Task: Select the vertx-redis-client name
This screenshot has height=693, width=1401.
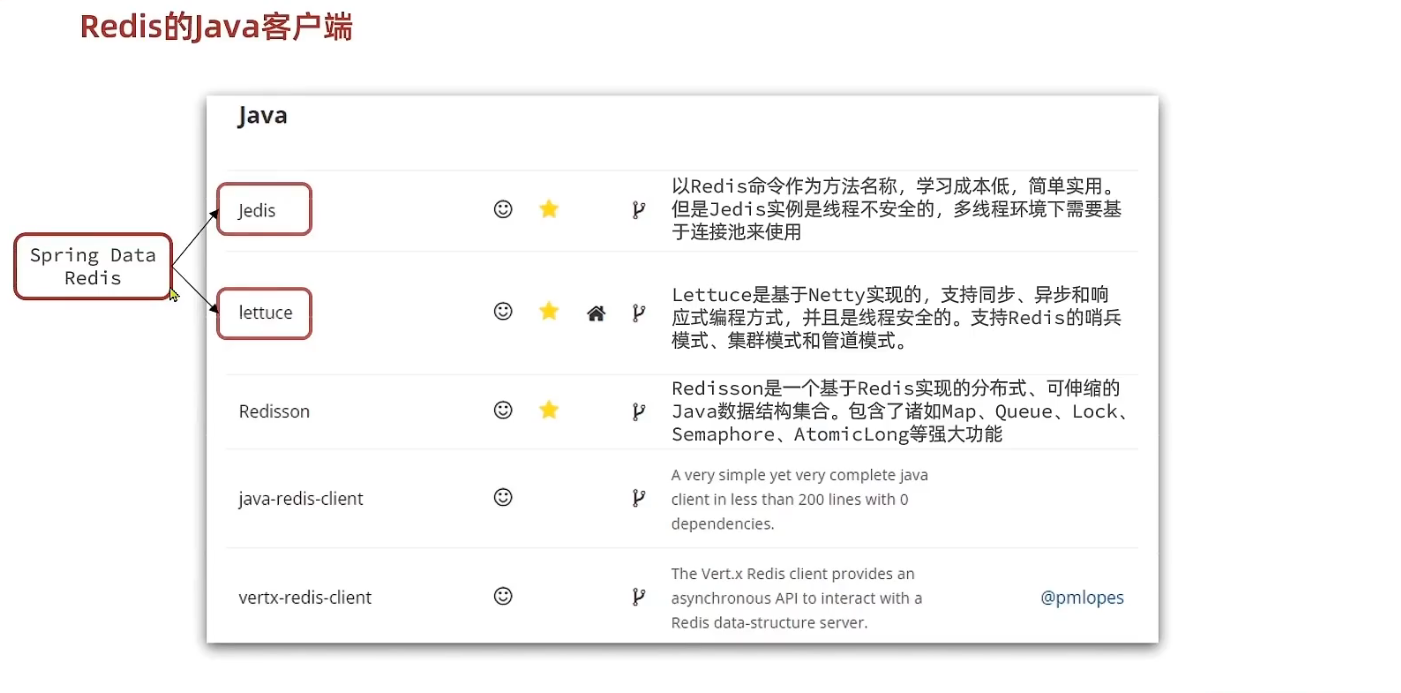Action: click(305, 597)
